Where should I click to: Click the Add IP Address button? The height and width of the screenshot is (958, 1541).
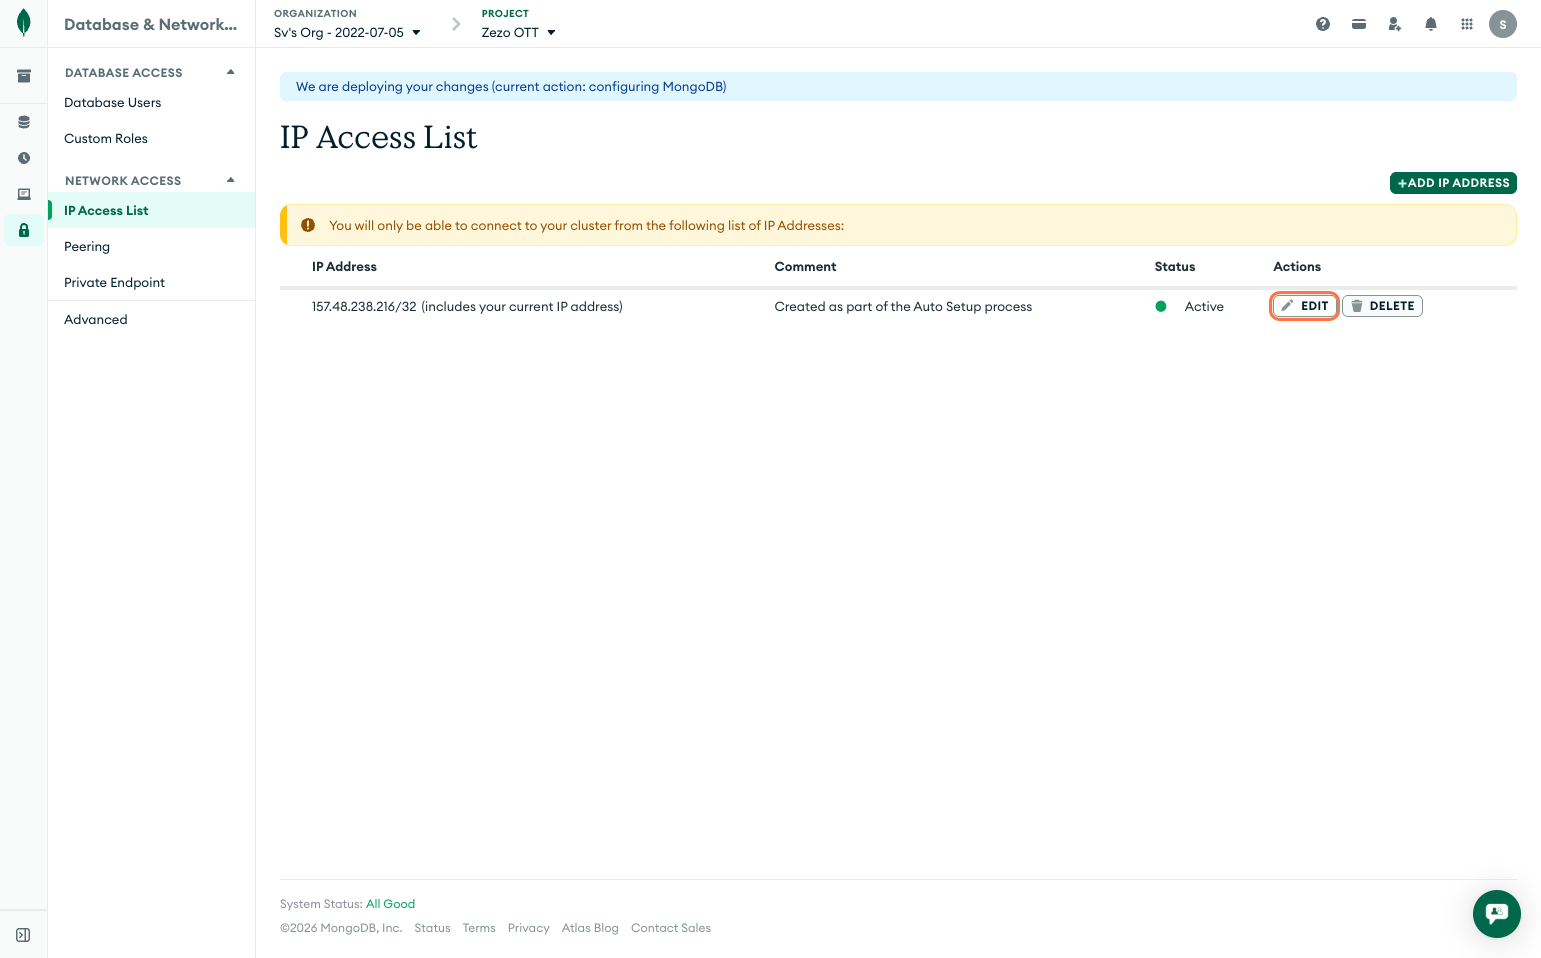(x=1453, y=183)
